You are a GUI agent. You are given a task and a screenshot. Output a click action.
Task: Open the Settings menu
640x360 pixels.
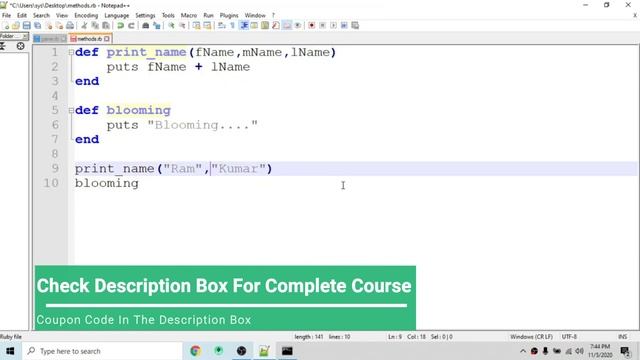(x=145, y=16)
